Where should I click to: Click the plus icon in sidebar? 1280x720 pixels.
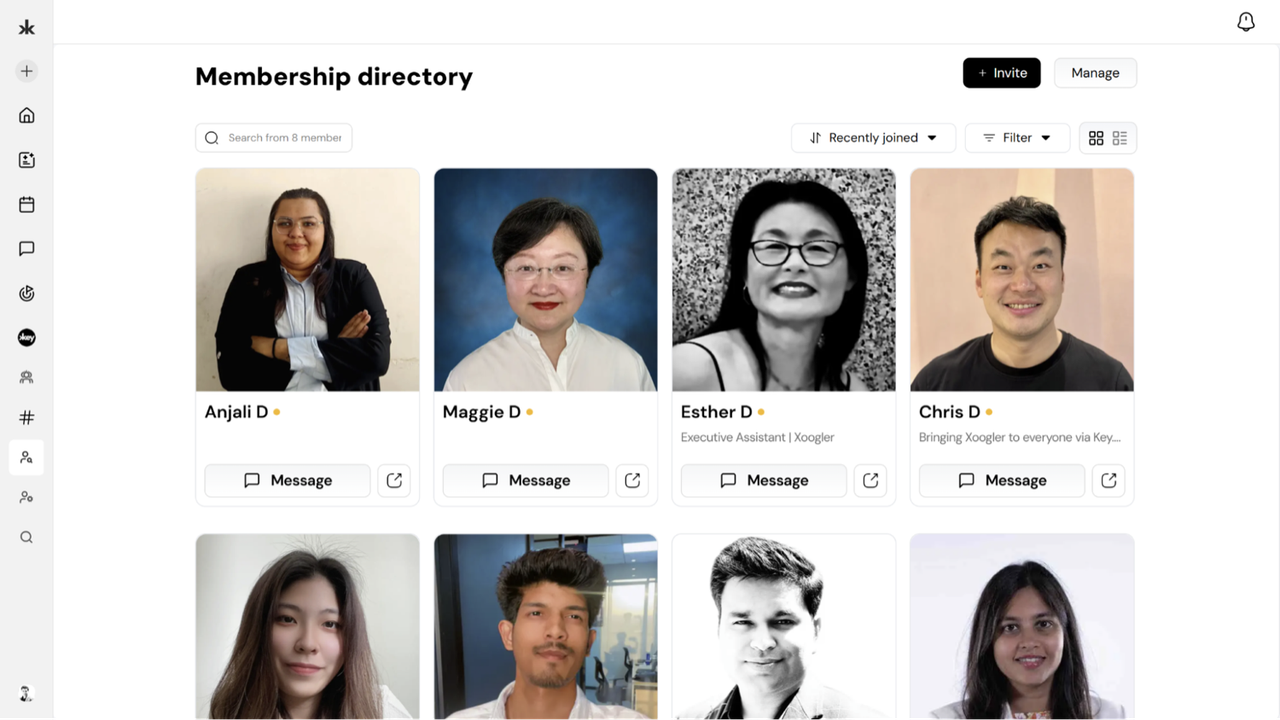coord(27,71)
